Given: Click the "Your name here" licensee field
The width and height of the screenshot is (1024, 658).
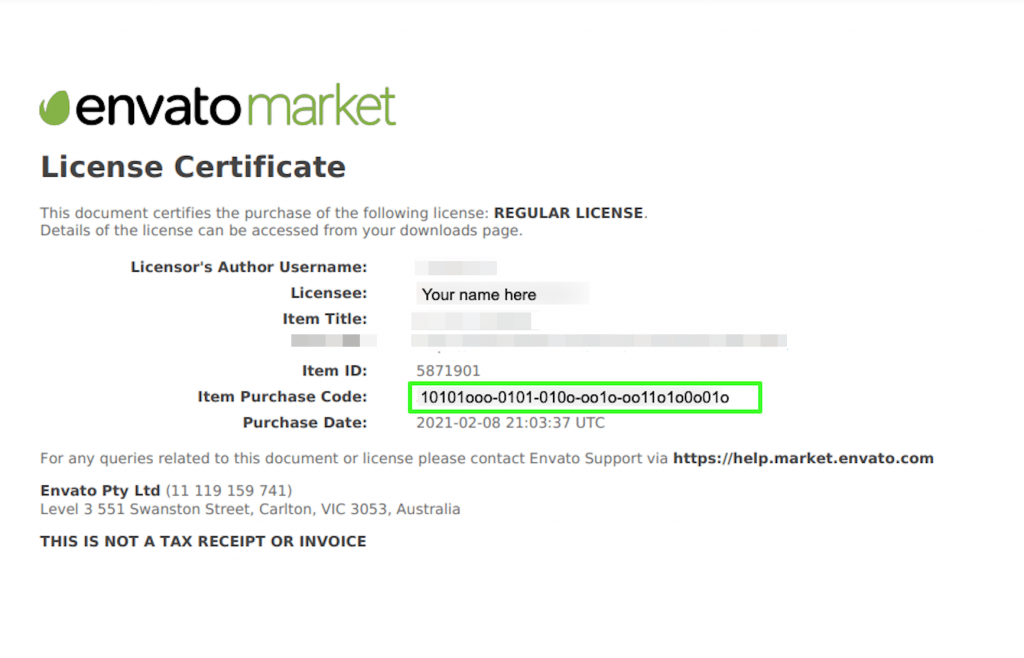Looking at the screenshot, I should tap(479, 295).
